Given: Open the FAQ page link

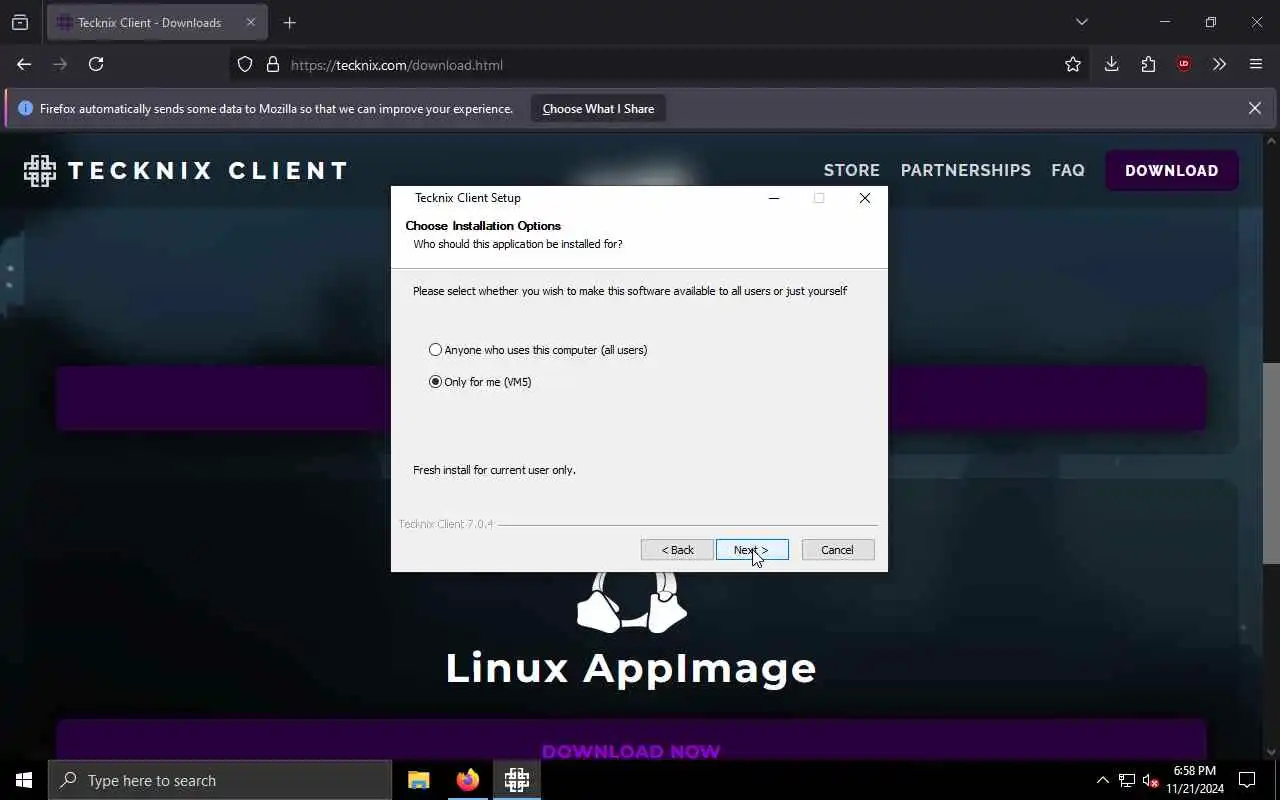Looking at the screenshot, I should [1068, 170].
